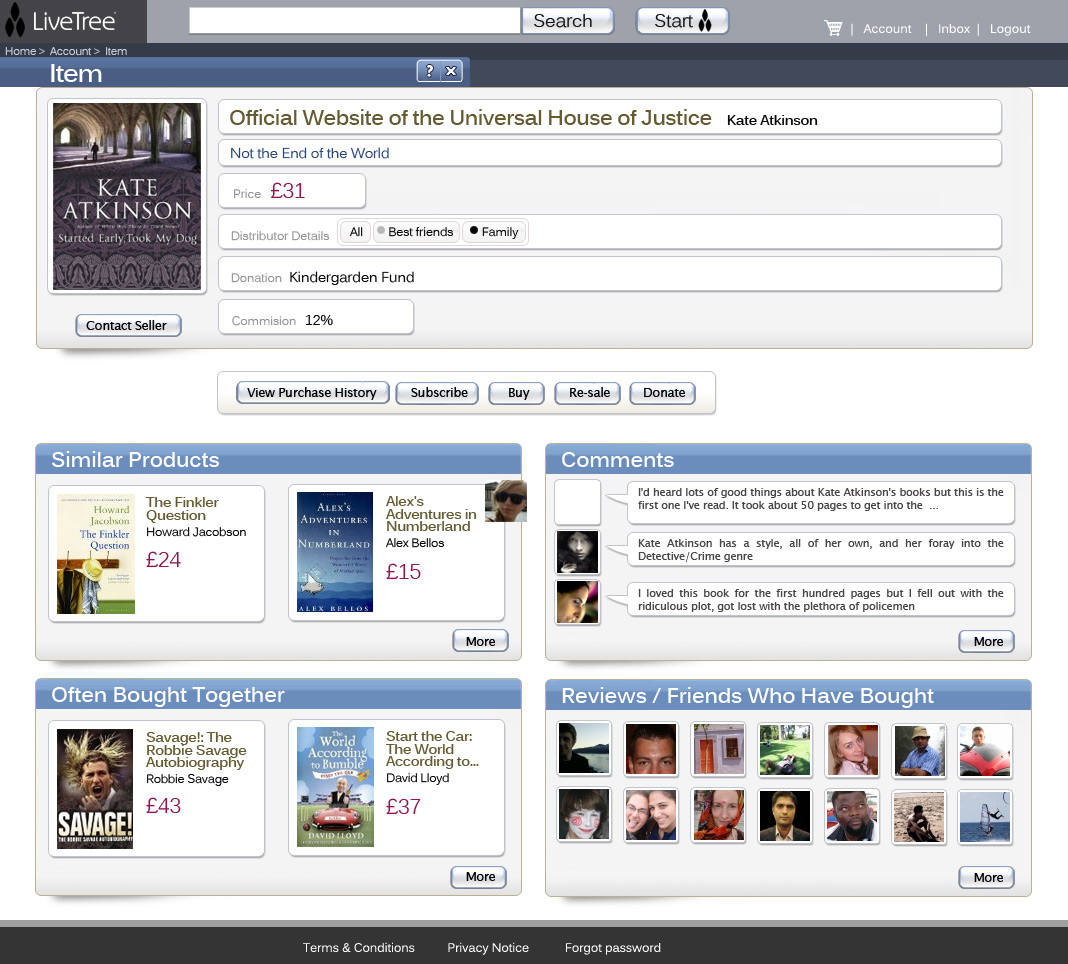
Task: Click Alex's Adventures in Numberland title
Action: [431, 514]
